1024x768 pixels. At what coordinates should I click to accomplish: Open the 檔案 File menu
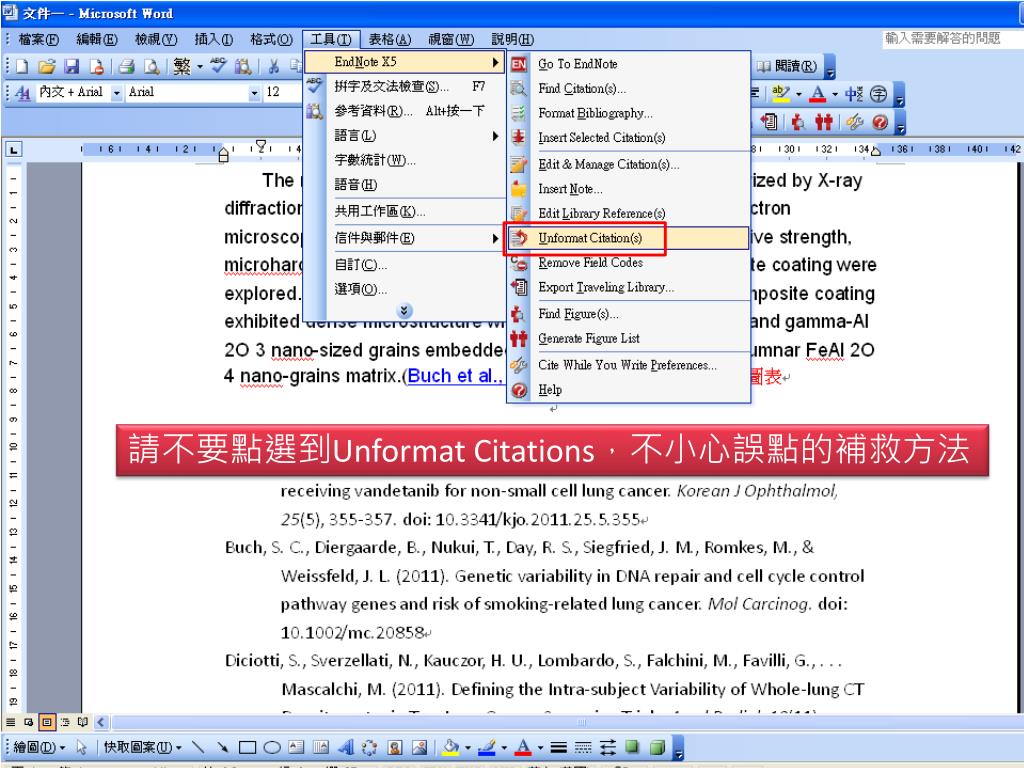click(x=39, y=39)
